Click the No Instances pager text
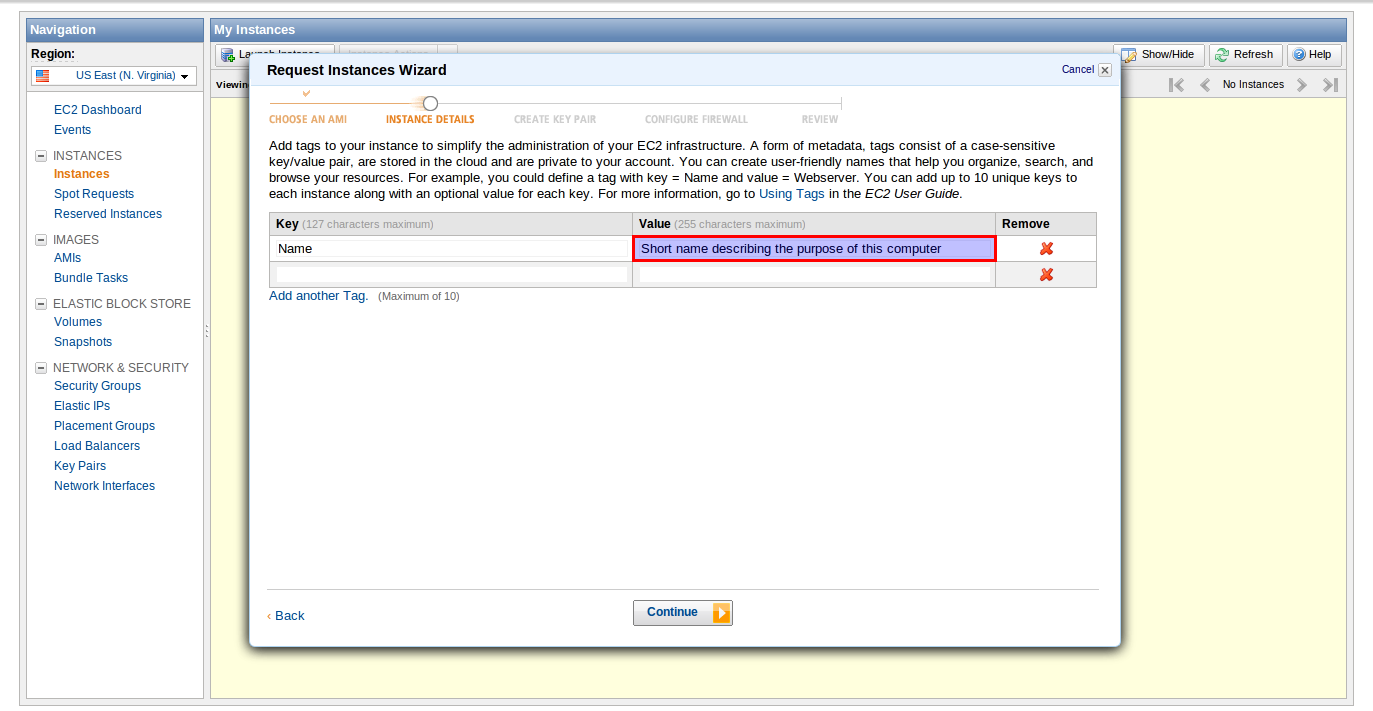The height and width of the screenshot is (711, 1373). pos(1253,85)
